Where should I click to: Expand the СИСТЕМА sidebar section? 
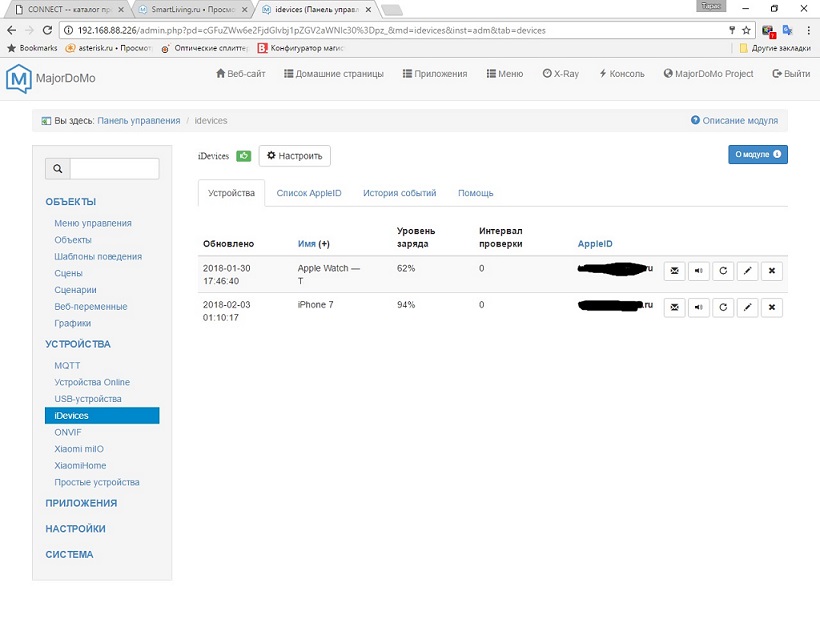(69, 554)
